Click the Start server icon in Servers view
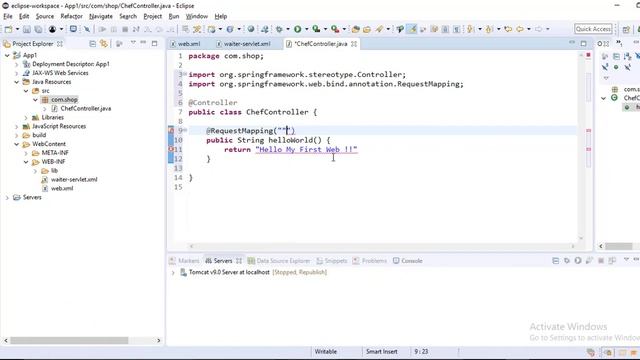This screenshot has height=360, width=640. [578, 261]
